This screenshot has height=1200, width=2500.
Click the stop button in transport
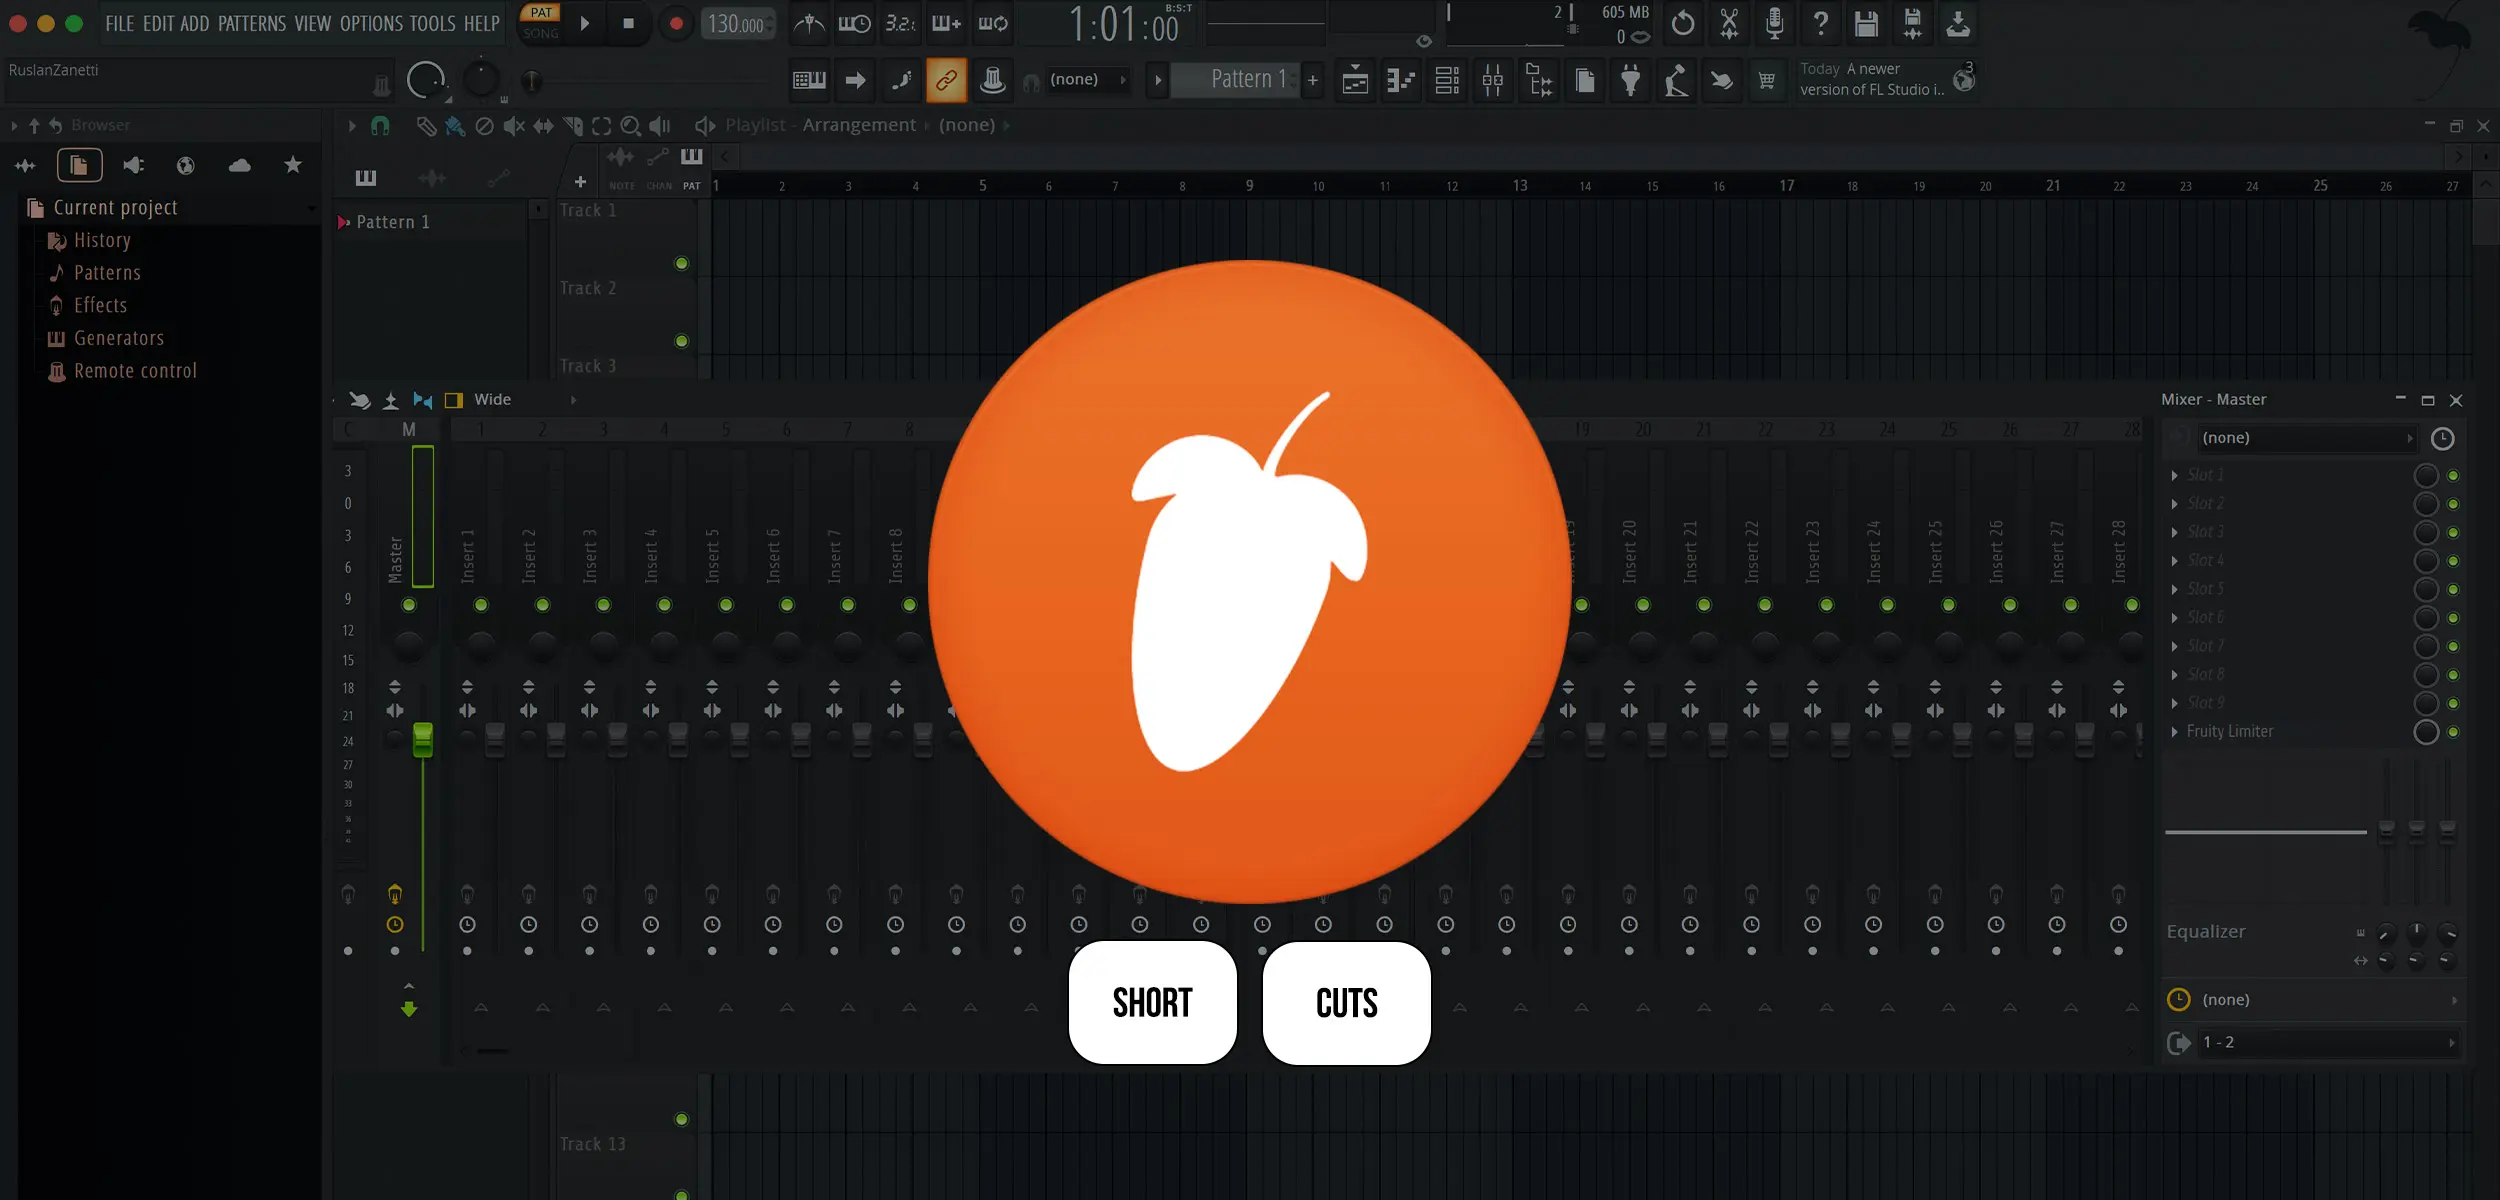coord(629,23)
